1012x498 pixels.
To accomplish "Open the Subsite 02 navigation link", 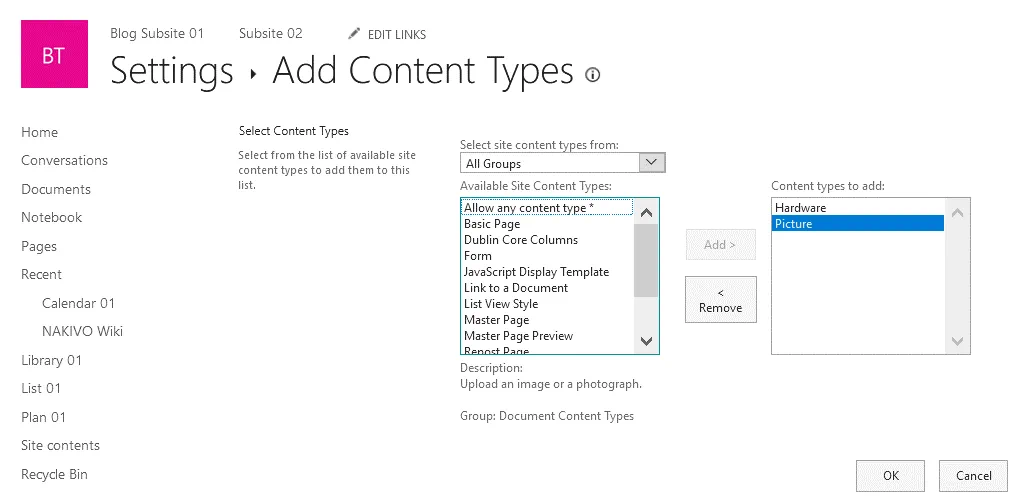I will pos(270,33).
